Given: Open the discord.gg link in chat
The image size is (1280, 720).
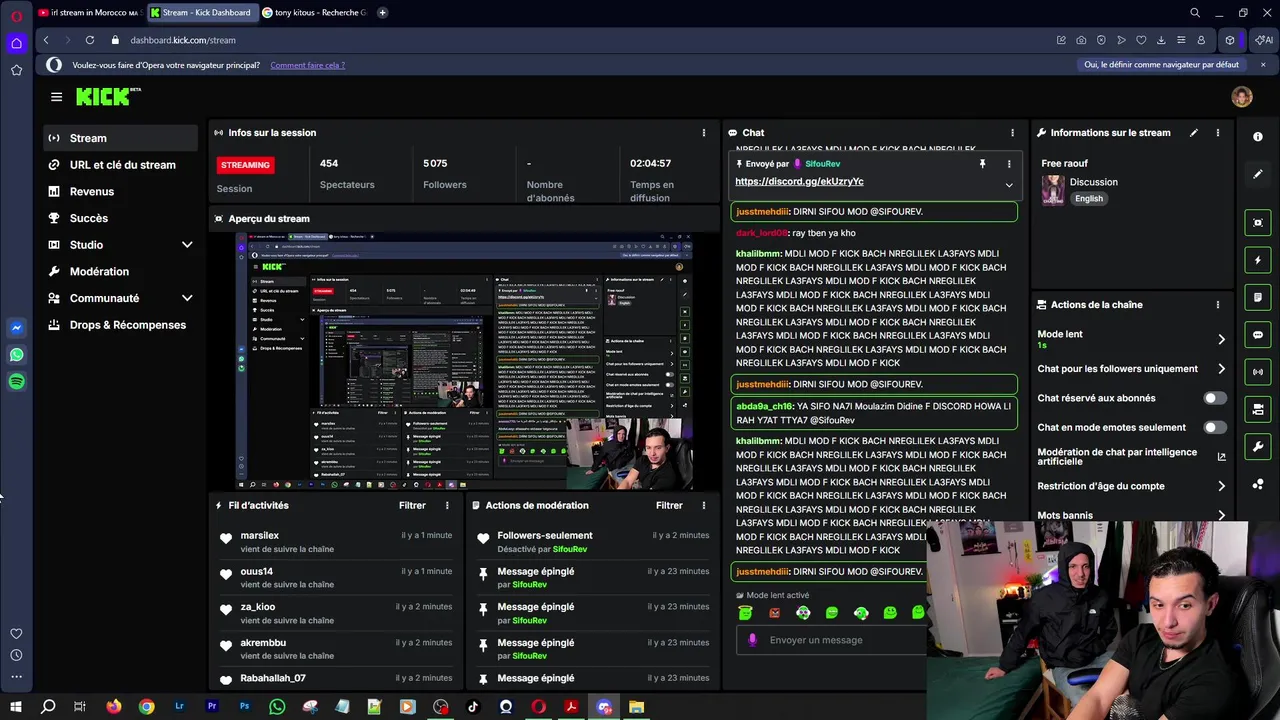Looking at the screenshot, I should pos(799,181).
